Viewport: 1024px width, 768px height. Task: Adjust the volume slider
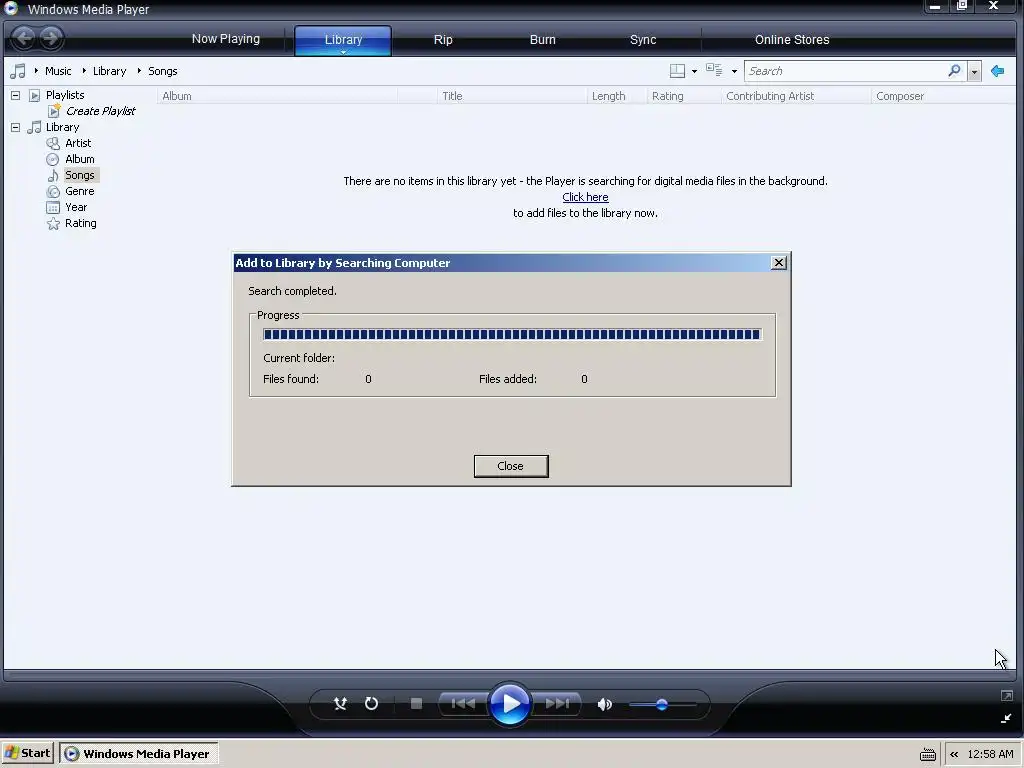(662, 705)
